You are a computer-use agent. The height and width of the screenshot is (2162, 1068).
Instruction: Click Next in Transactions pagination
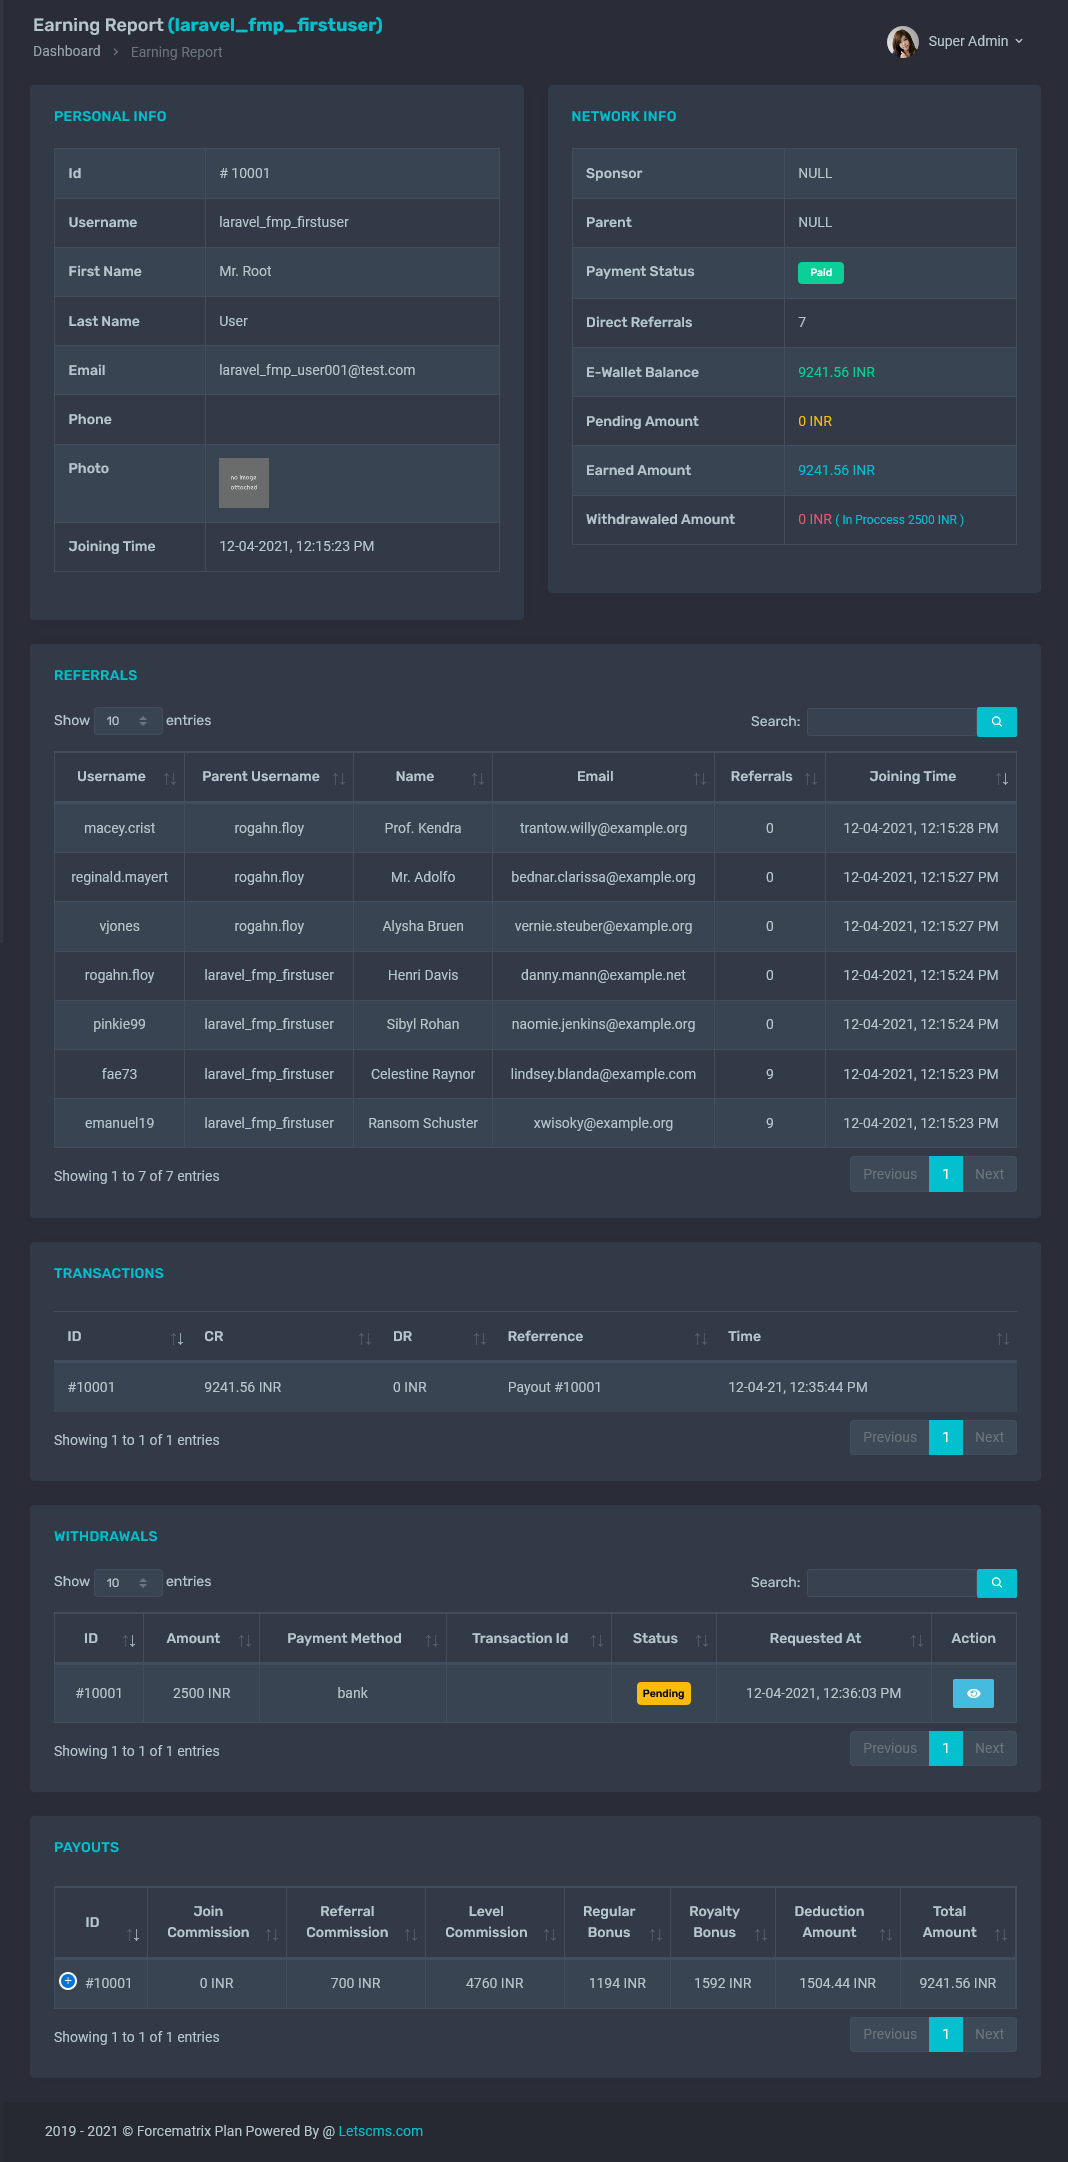coord(989,1437)
